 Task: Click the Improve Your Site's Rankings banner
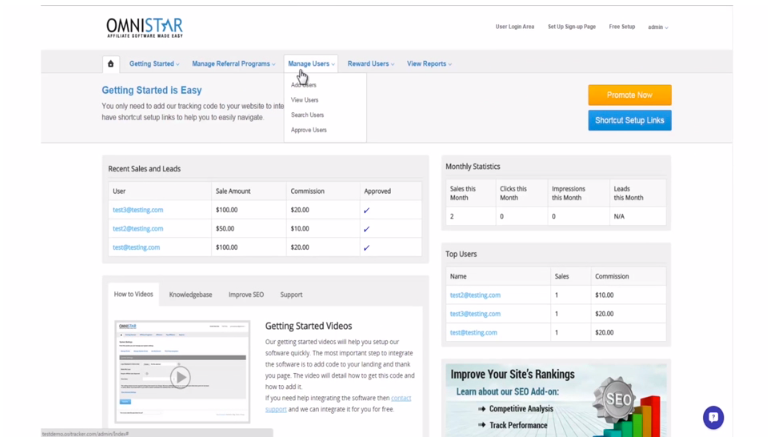[x=556, y=400]
